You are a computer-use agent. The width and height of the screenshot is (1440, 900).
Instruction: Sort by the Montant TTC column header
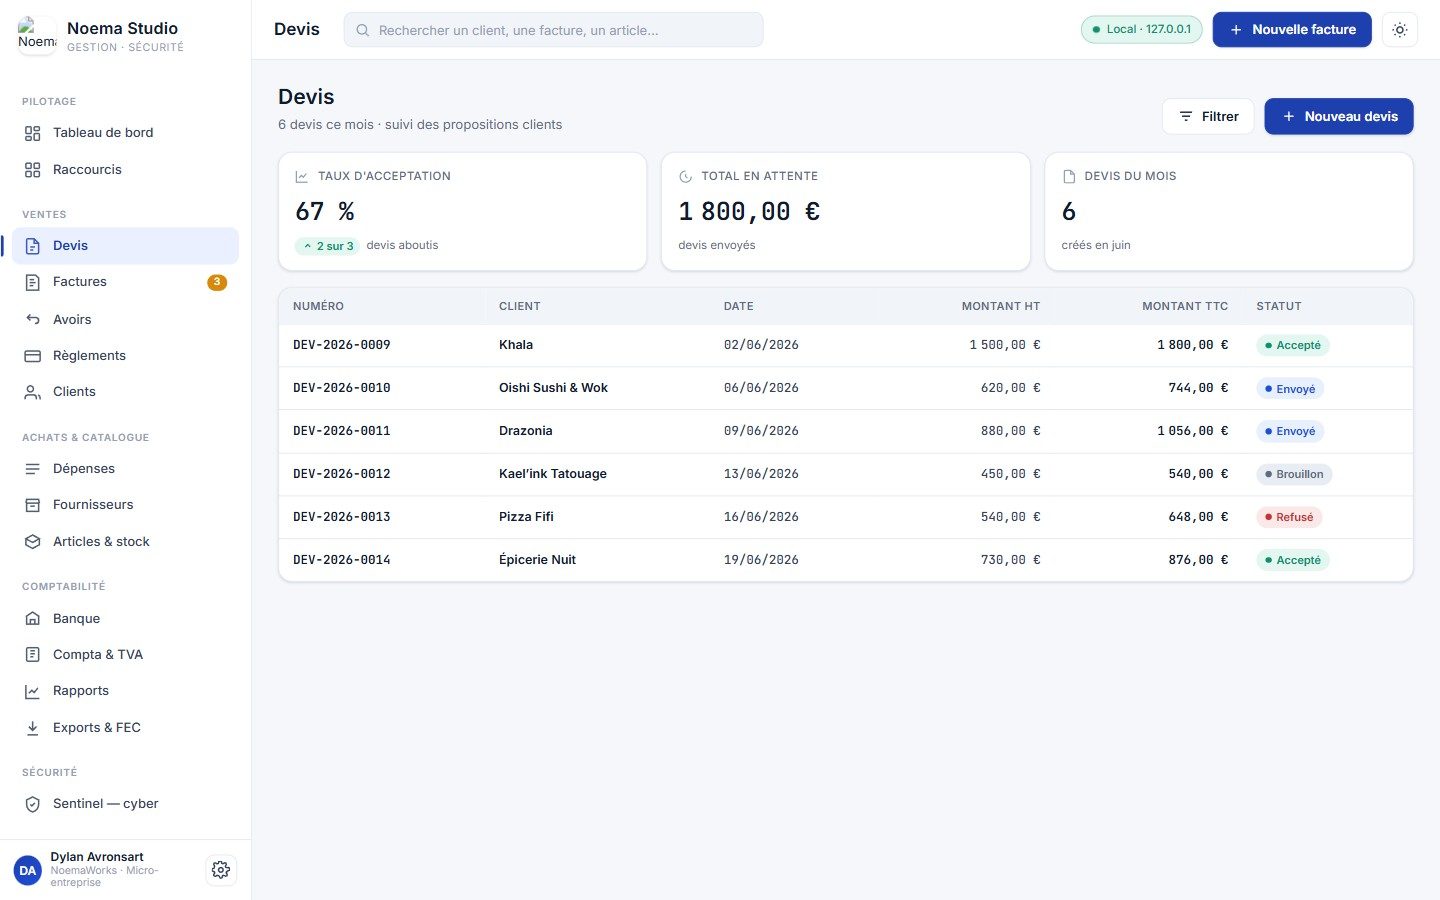pyautogui.click(x=1185, y=306)
